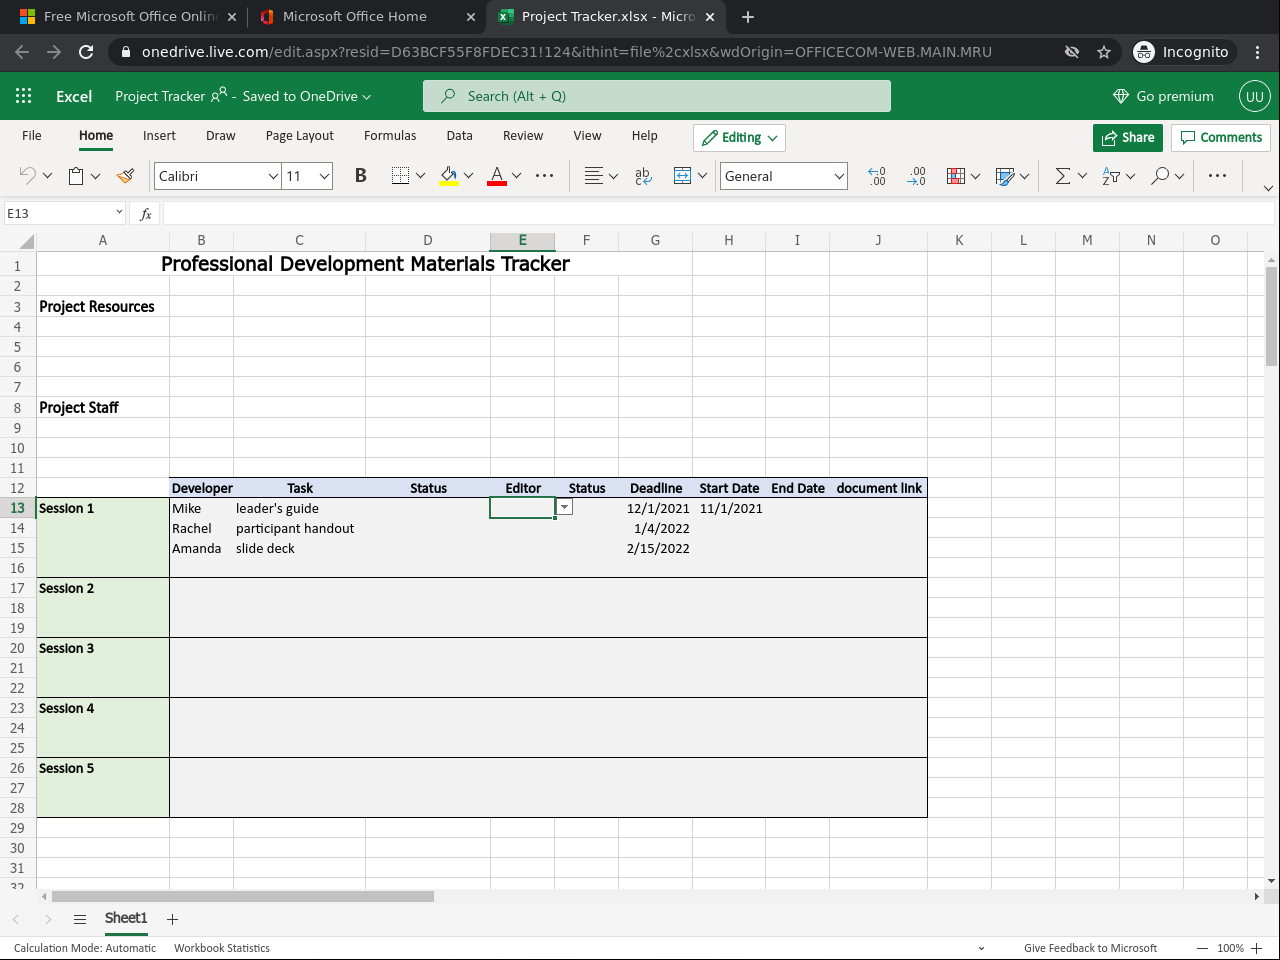Open the Font Size dropdown
The height and width of the screenshot is (960, 1280).
pyautogui.click(x=327, y=175)
